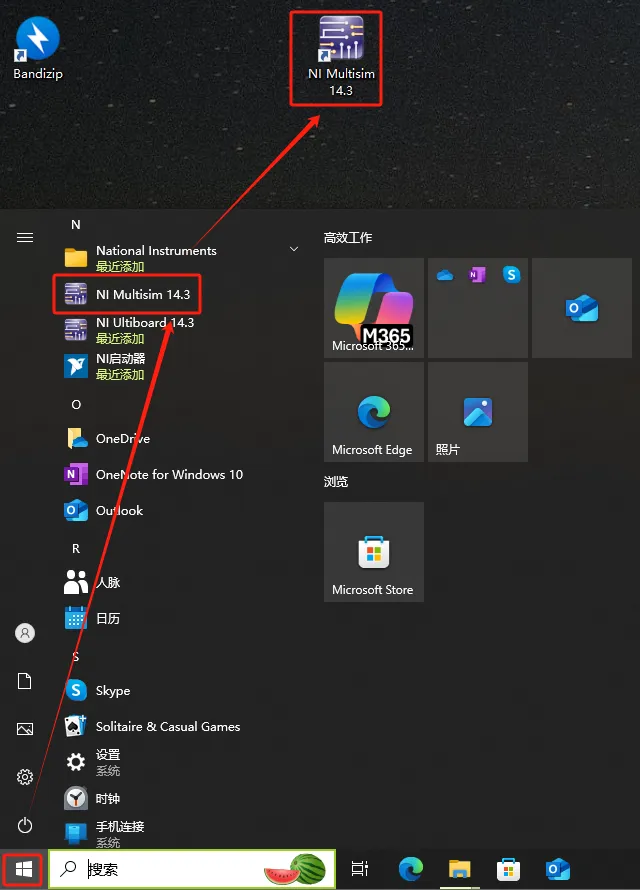Open Task View on the taskbar

(360, 868)
